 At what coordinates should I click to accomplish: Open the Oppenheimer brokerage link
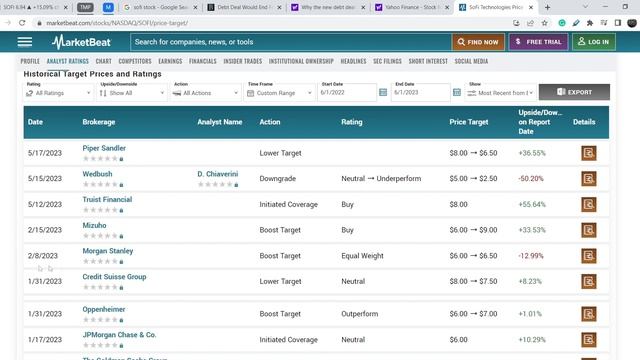click(x=104, y=309)
